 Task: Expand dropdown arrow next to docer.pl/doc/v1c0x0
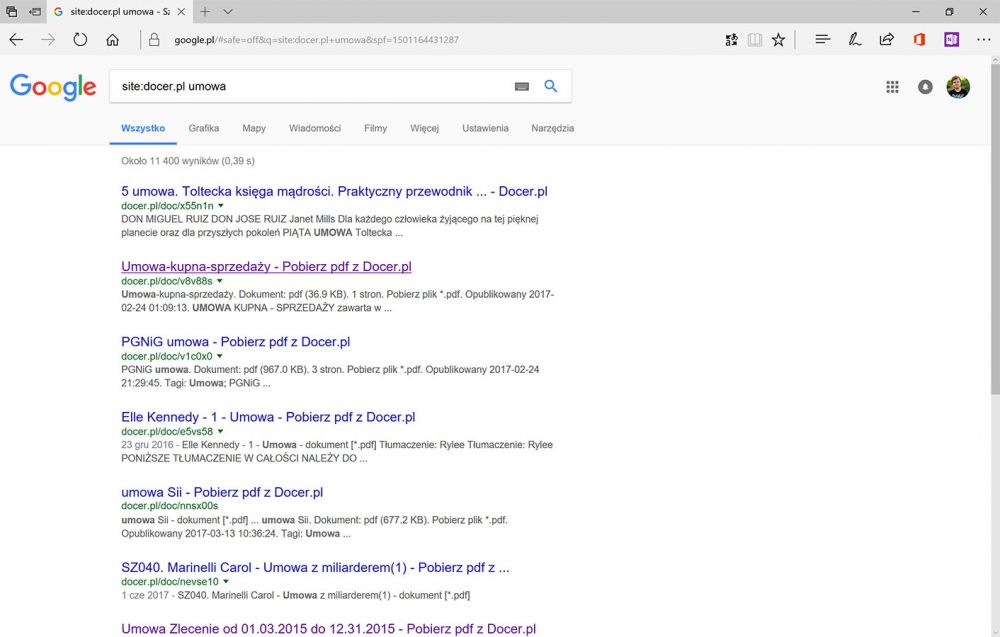pyautogui.click(x=219, y=356)
